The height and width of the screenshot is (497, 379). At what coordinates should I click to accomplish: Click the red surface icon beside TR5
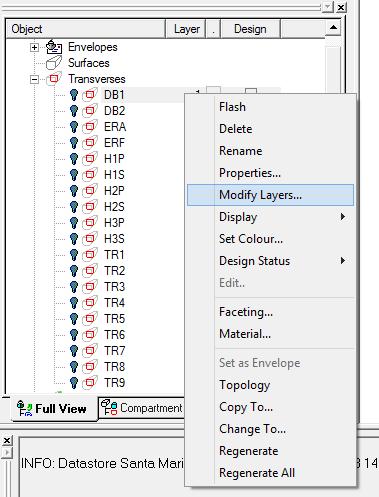coord(90,319)
